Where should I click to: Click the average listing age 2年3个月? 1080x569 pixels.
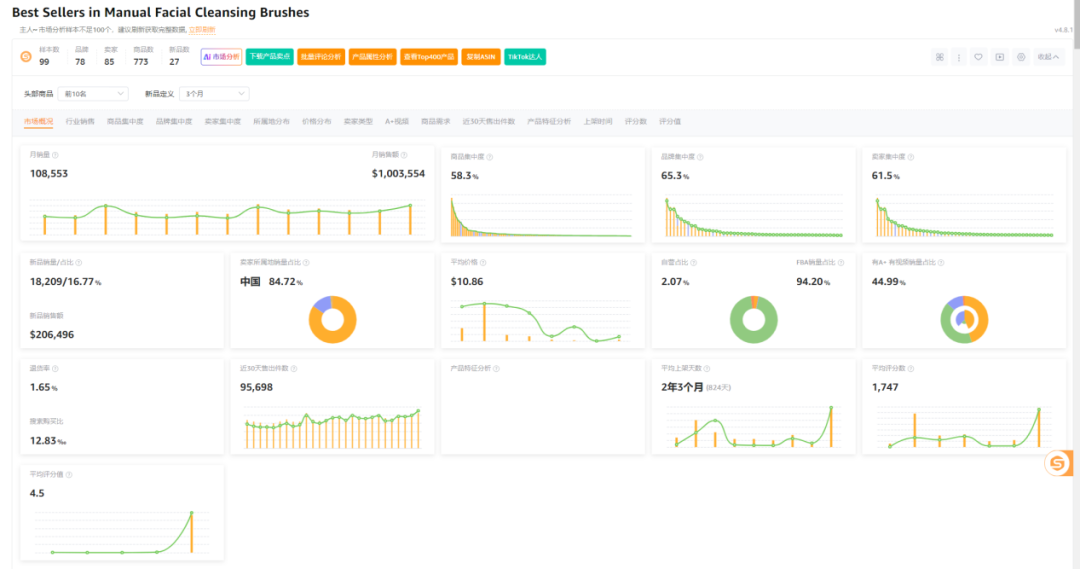[682, 387]
